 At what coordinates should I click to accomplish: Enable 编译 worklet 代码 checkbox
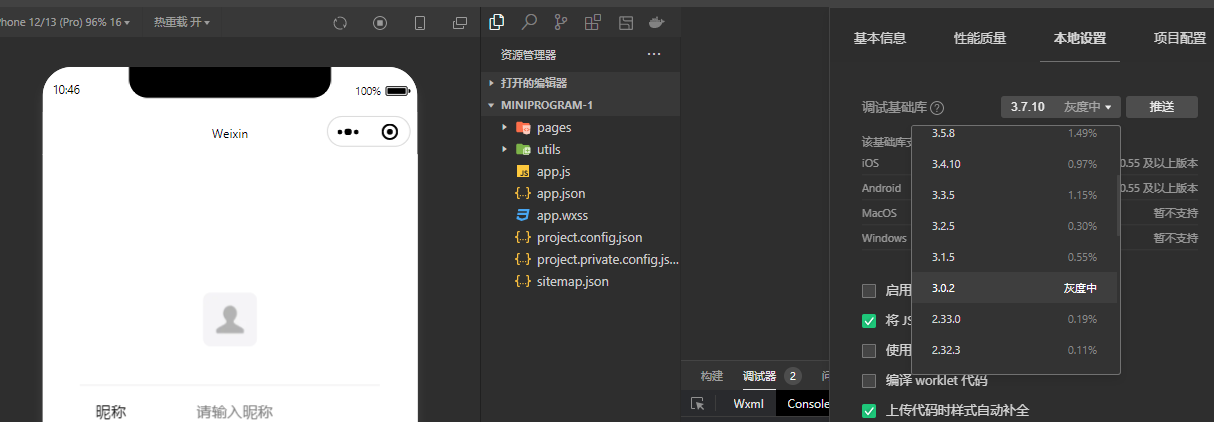[869, 381]
